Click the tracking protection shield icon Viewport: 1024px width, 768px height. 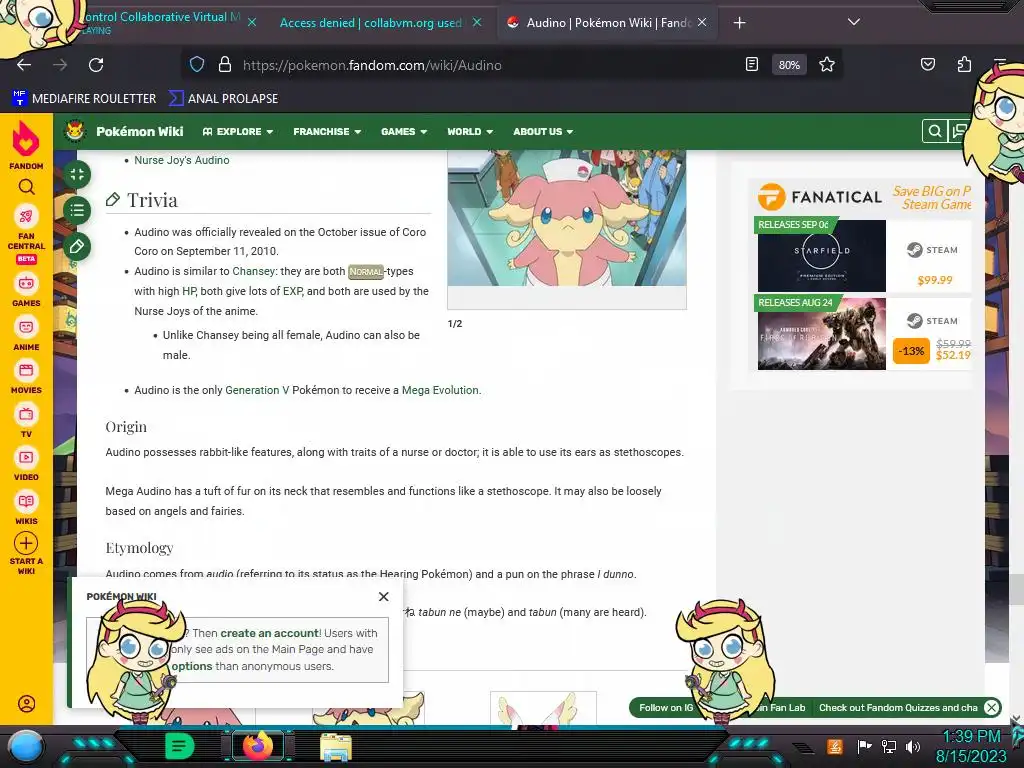click(x=197, y=64)
